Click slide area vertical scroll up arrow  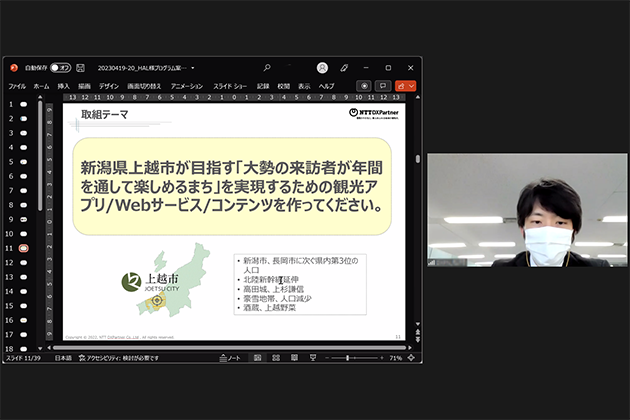pos(418,97)
